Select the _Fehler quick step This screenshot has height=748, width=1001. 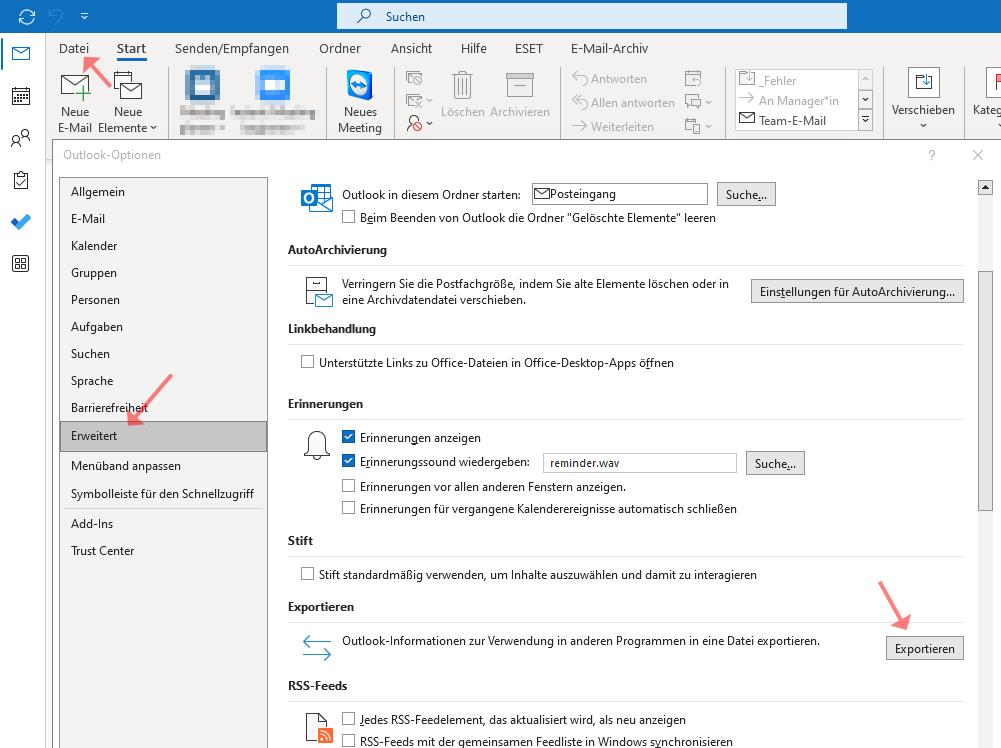(797, 80)
